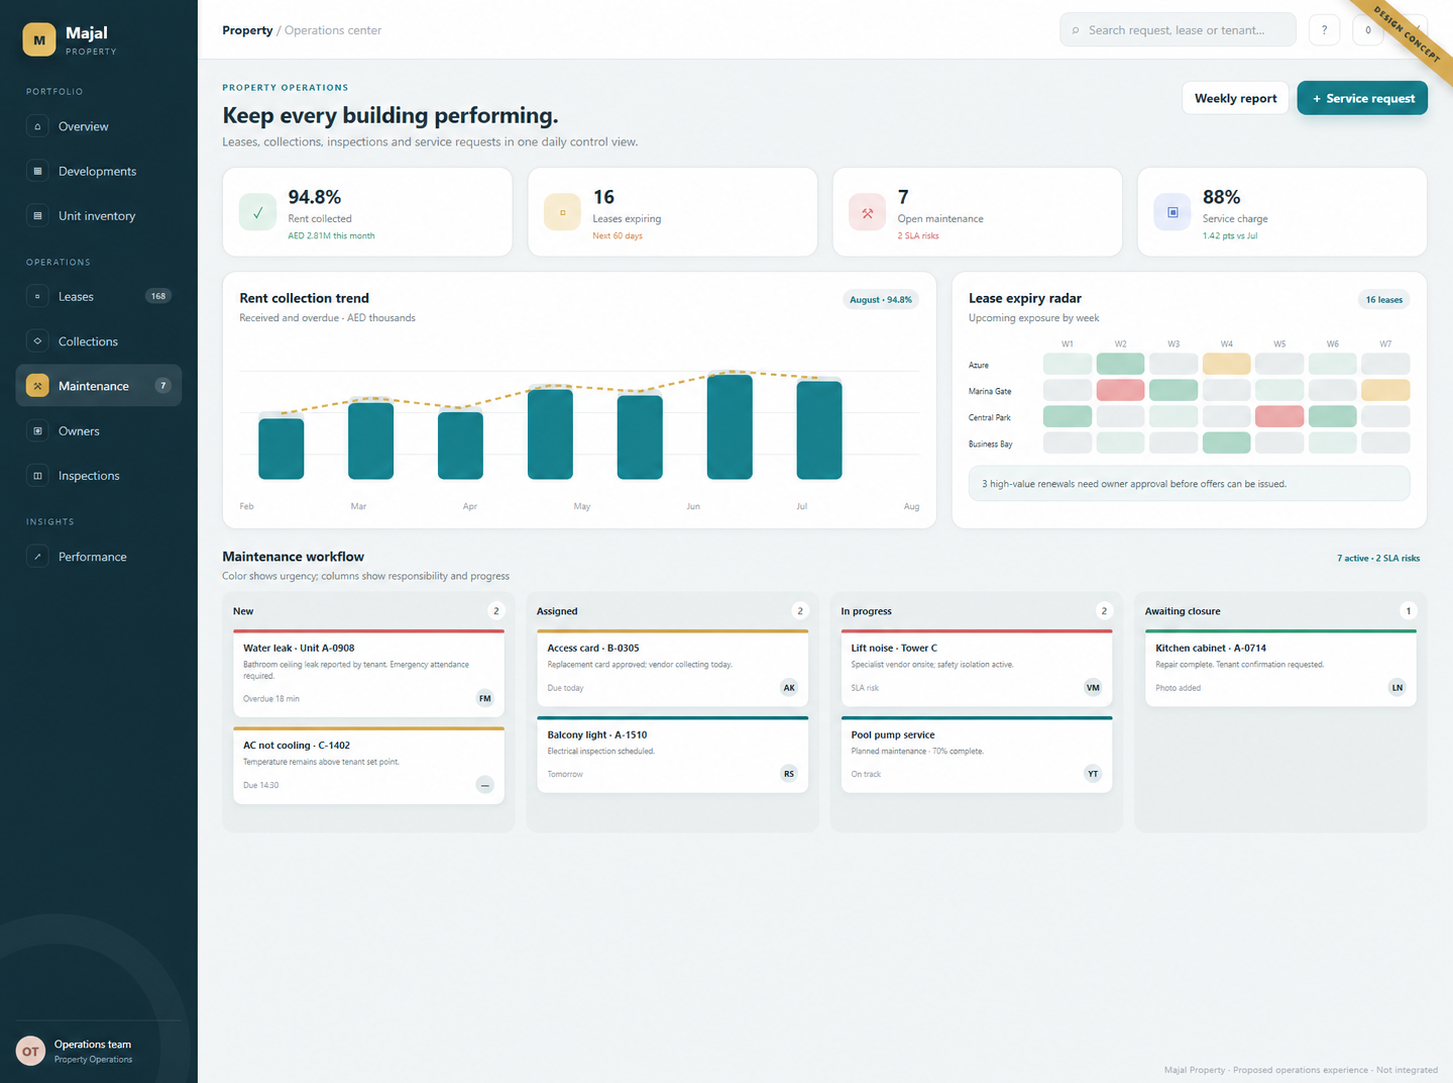Screen dimensions: 1453x1083
Task: Click the 94.8% rent collected value
Action: tap(314, 197)
